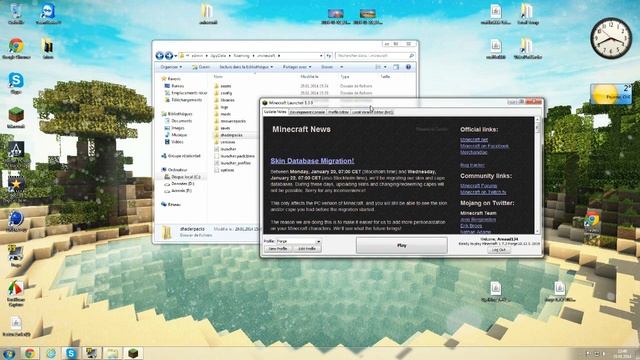Select the options file in Explorer
Viewport: 640px width, 360px height.
[x=224, y=170]
